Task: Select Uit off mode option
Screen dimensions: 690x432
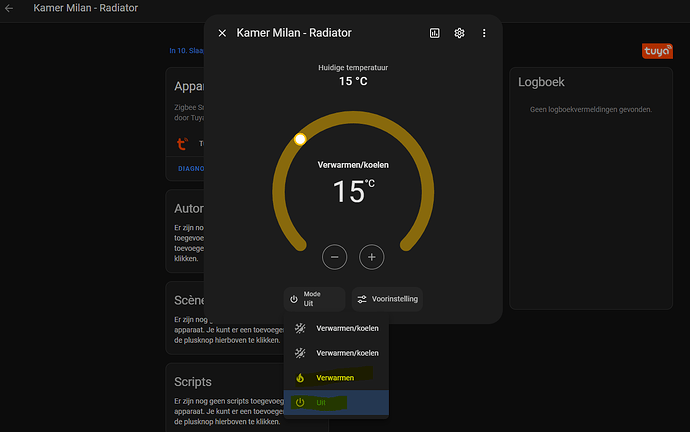Action: click(x=336, y=403)
